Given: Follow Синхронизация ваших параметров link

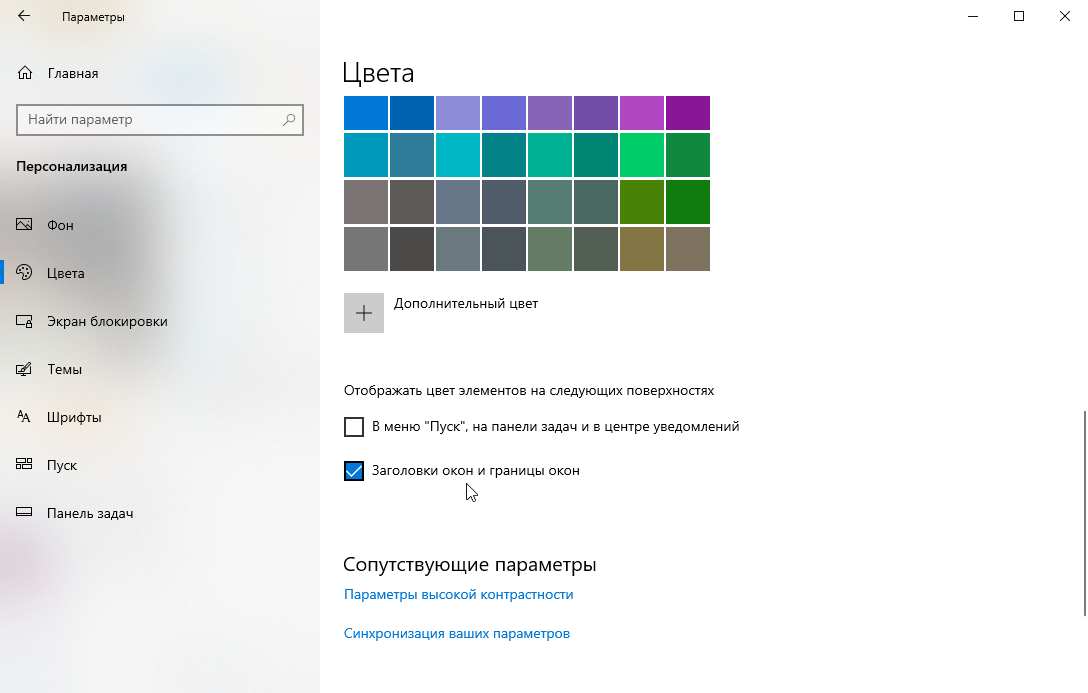Looking at the screenshot, I should (x=457, y=633).
